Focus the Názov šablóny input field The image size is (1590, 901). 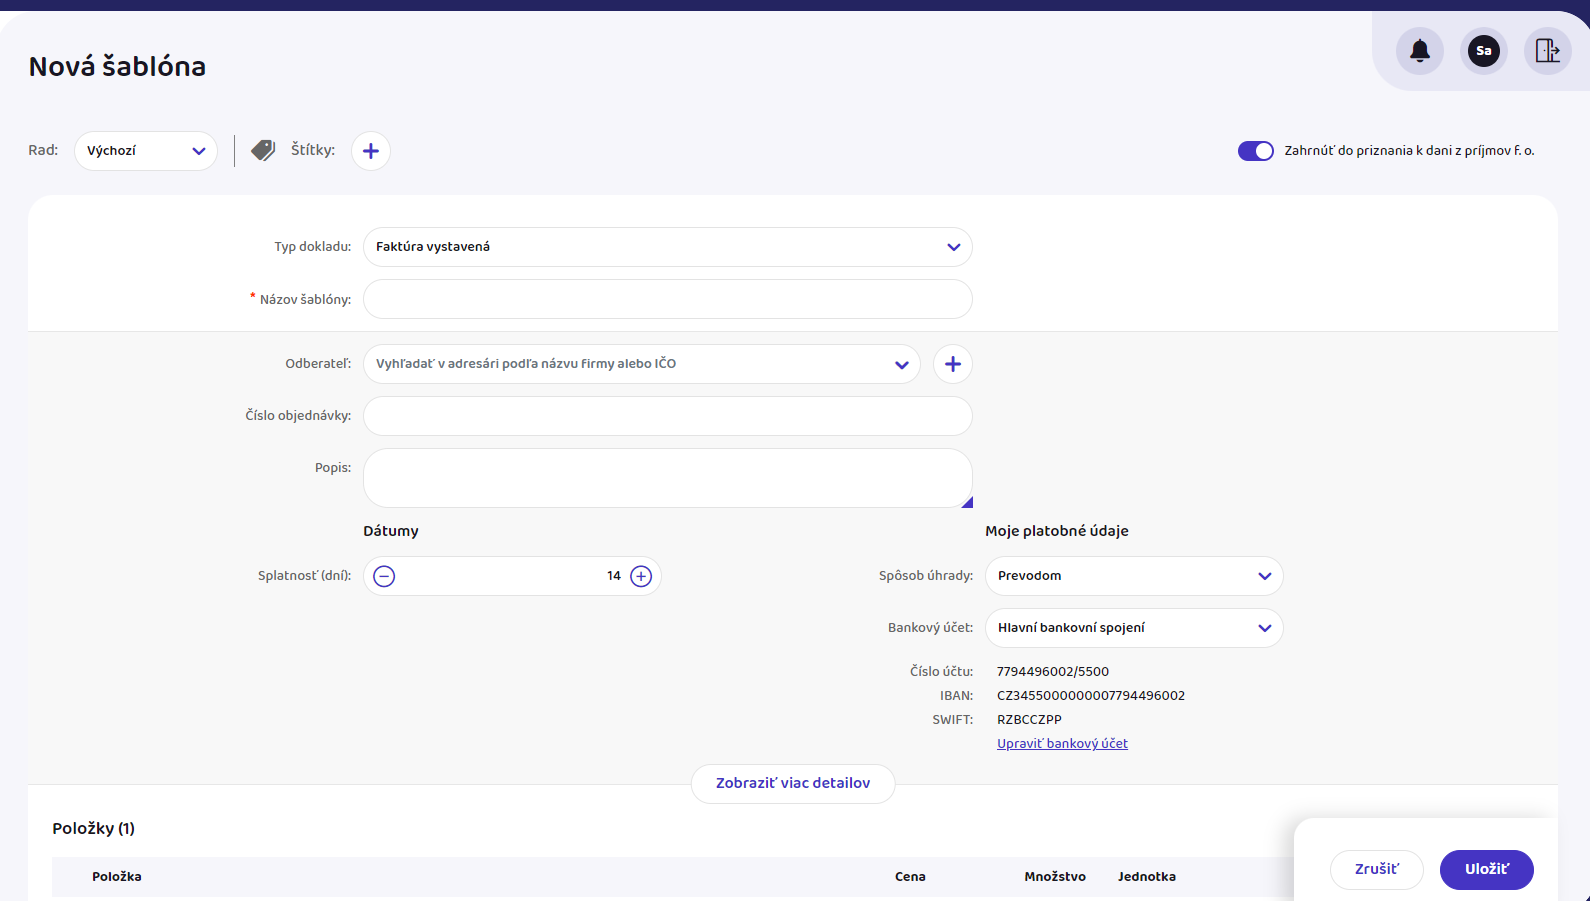coord(667,299)
